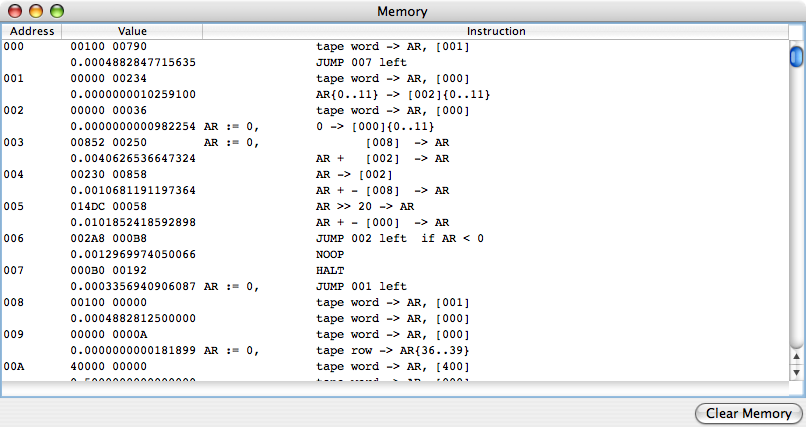Image resolution: width=806 pixels, height=427 pixels.
Task: Zoom the Memory window with green button
Action: coord(57,11)
